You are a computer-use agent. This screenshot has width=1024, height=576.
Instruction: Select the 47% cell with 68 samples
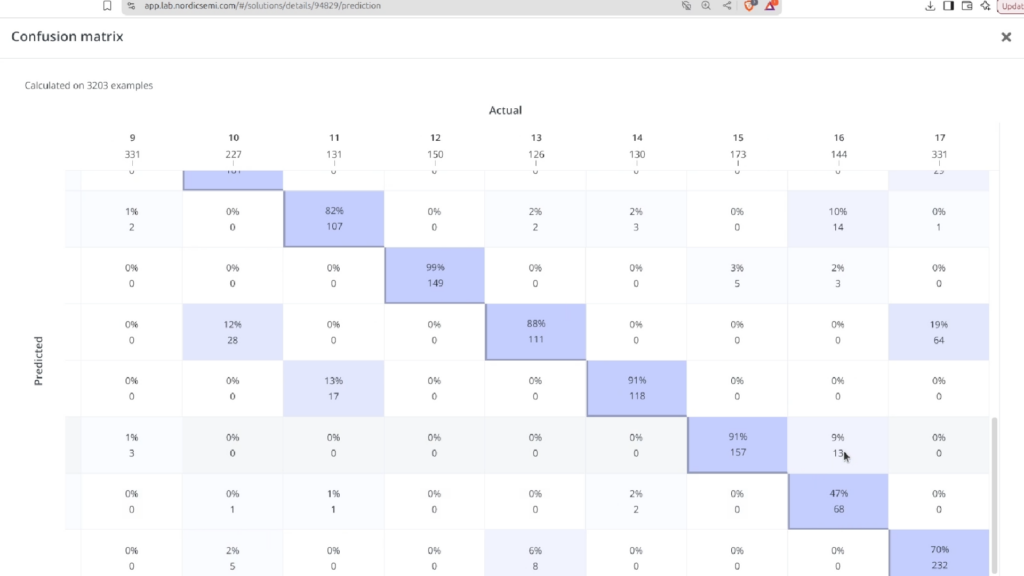pyautogui.click(x=839, y=502)
